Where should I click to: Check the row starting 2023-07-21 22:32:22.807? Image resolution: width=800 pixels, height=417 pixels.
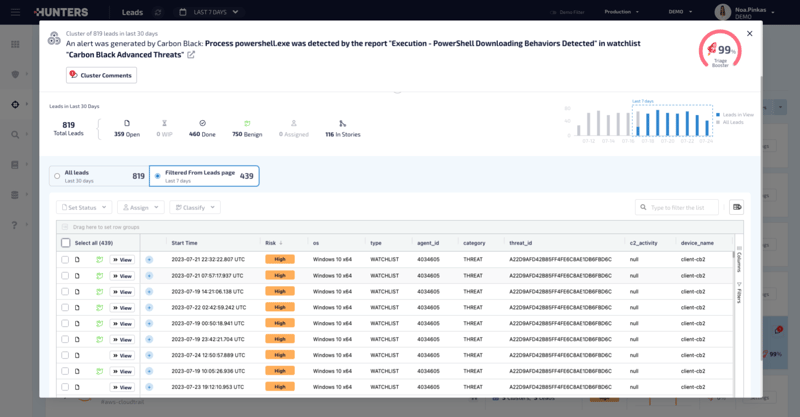65,259
